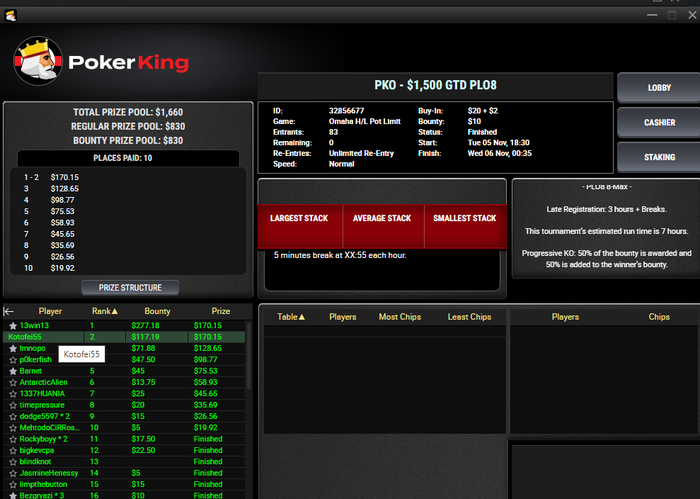This screenshot has height=499, width=700.
Task: Toggle favorite star for player lmnopo
Action: click(x=13, y=349)
